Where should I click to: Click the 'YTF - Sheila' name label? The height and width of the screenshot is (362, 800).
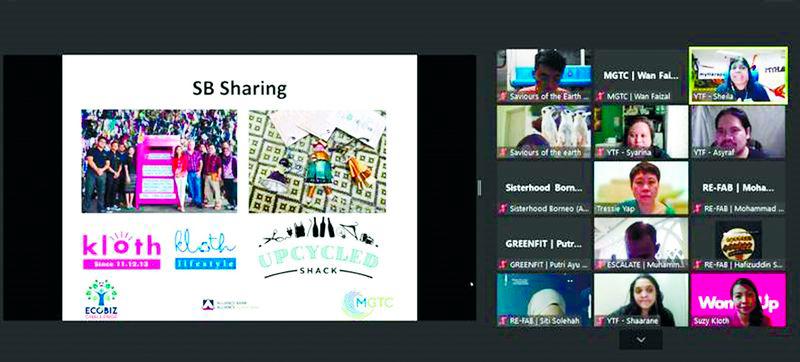click(x=713, y=96)
